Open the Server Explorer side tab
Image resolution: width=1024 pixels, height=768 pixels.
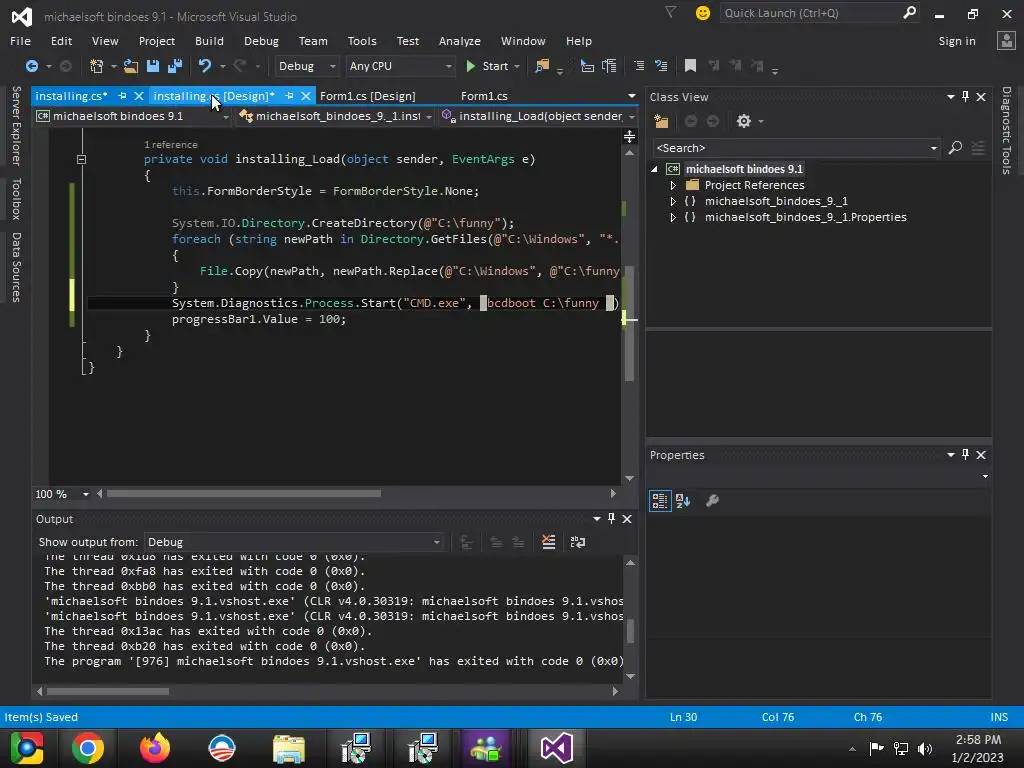(x=16, y=125)
